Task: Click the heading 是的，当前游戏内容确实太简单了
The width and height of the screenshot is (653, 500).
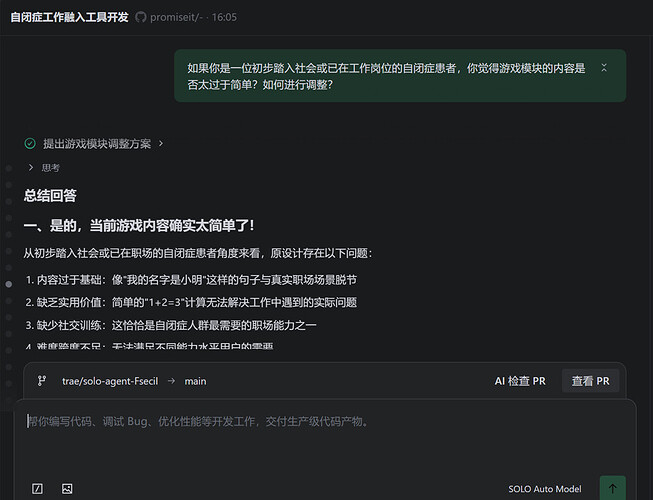Action: click(x=139, y=226)
